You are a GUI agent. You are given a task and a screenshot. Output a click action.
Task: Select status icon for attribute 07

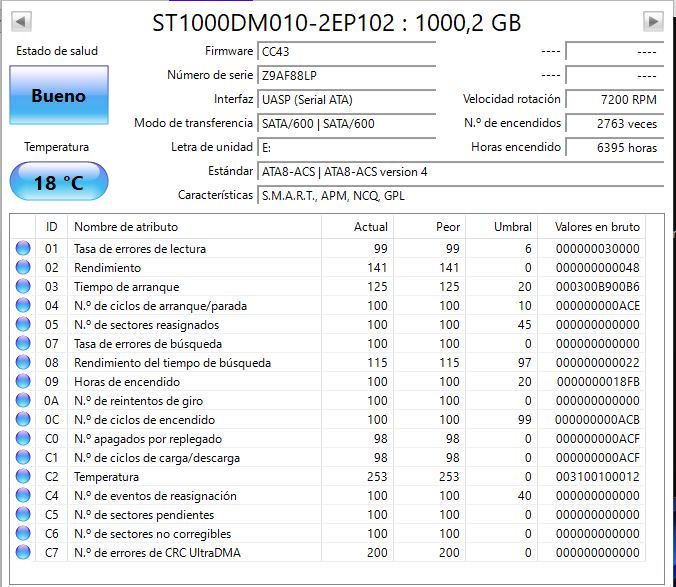23,343
